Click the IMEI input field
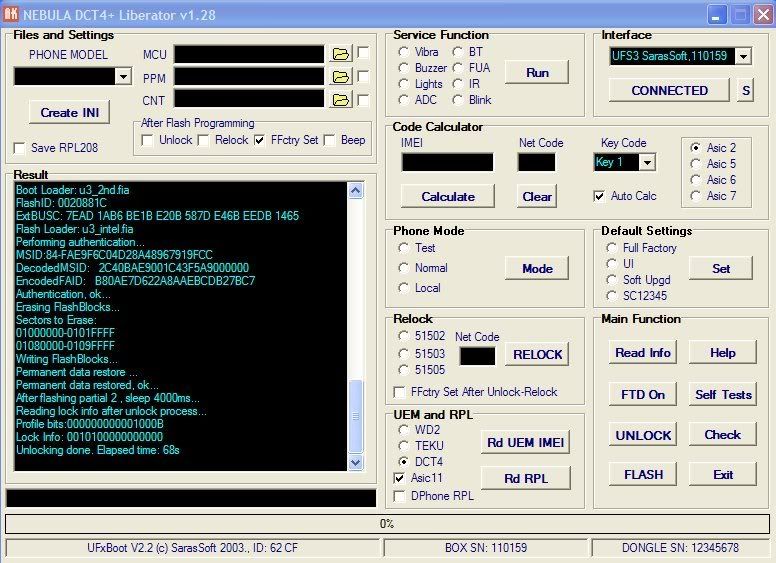Screen dimensions: 776x563 point(447,162)
